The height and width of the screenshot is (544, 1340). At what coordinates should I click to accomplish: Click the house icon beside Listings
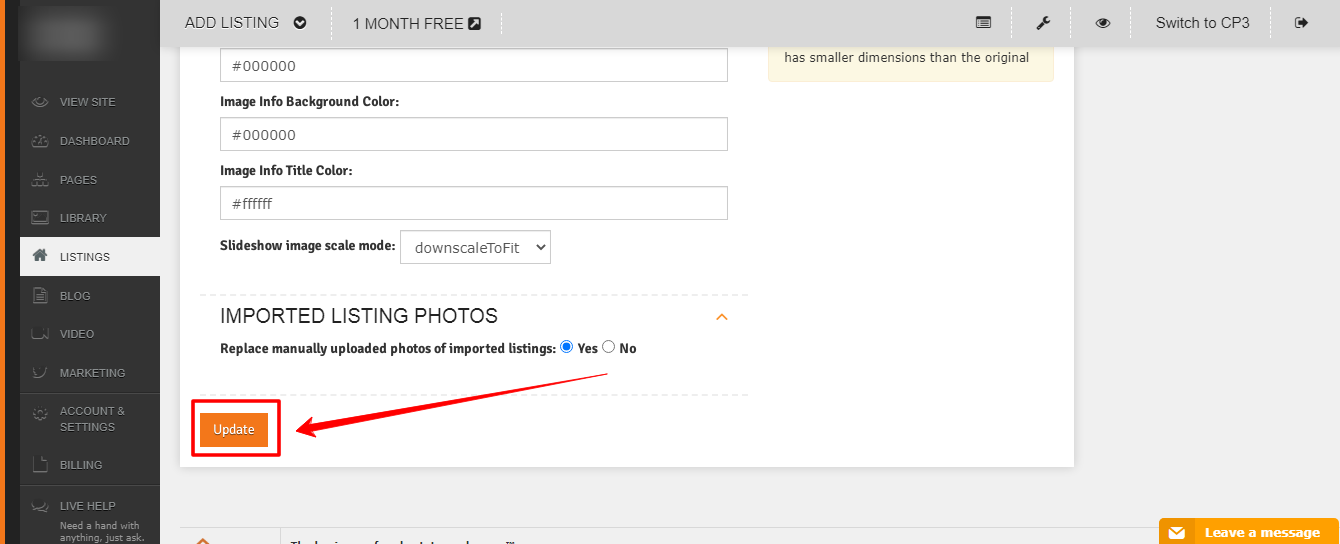click(40, 256)
